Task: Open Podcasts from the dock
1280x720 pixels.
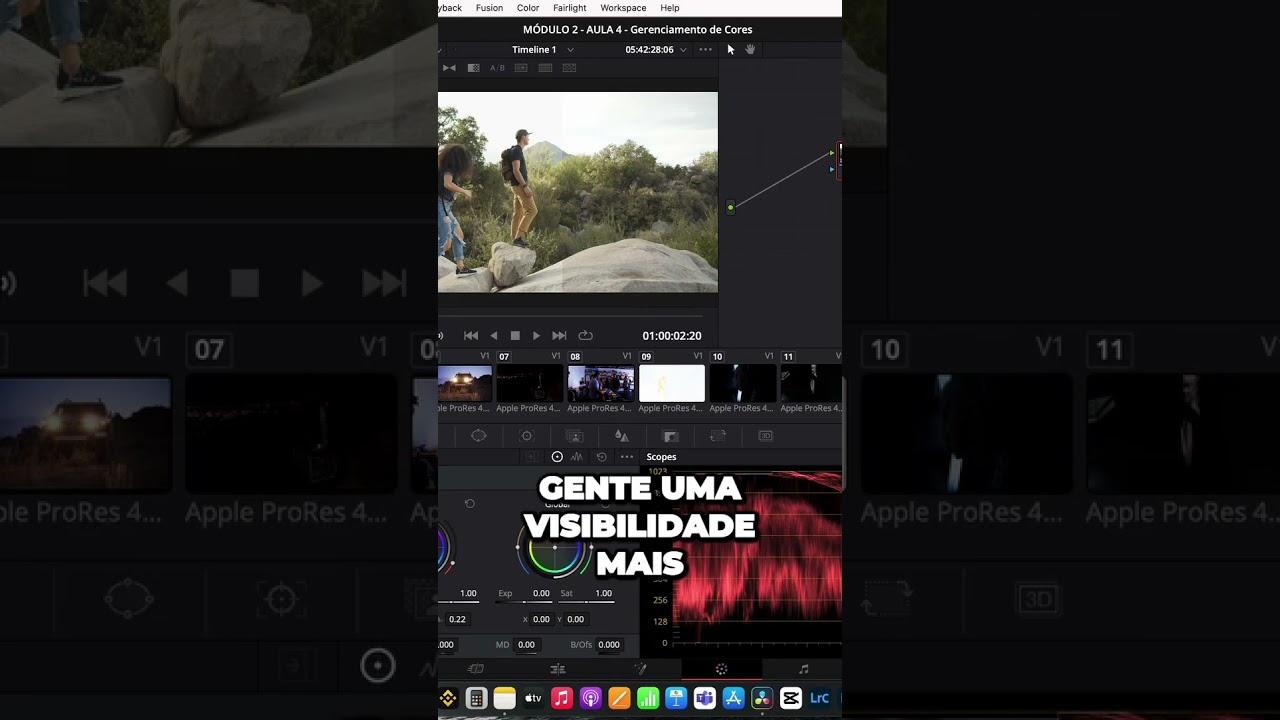Action: tap(590, 698)
